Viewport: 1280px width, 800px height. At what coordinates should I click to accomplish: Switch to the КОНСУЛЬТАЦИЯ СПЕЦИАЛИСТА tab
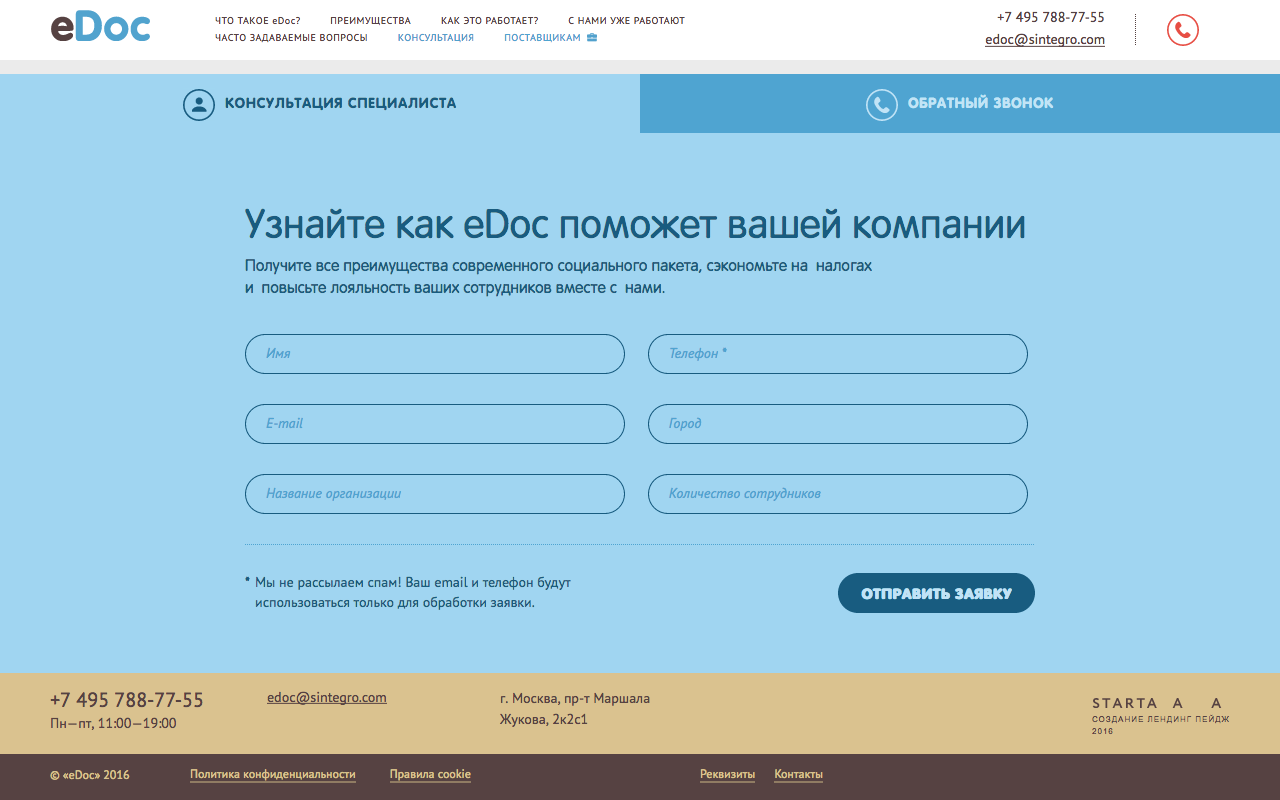tap(320, 103)
